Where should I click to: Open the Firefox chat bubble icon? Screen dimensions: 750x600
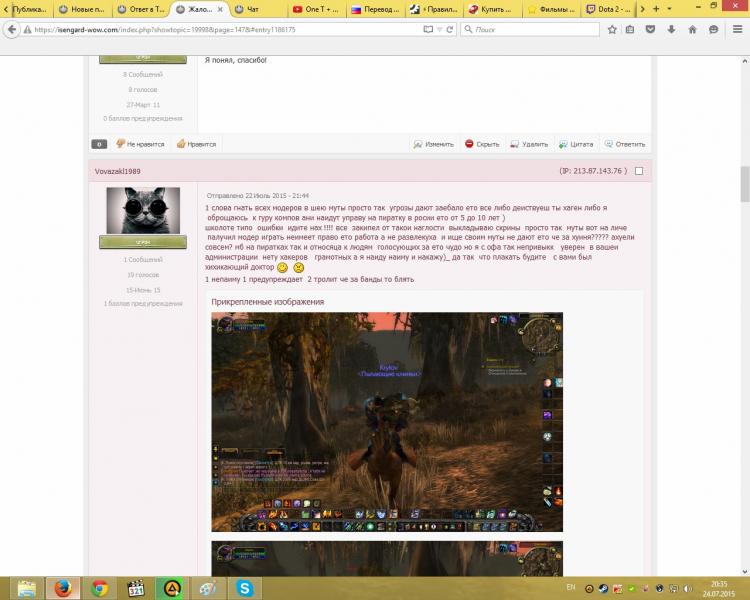(x=713, y=30)
